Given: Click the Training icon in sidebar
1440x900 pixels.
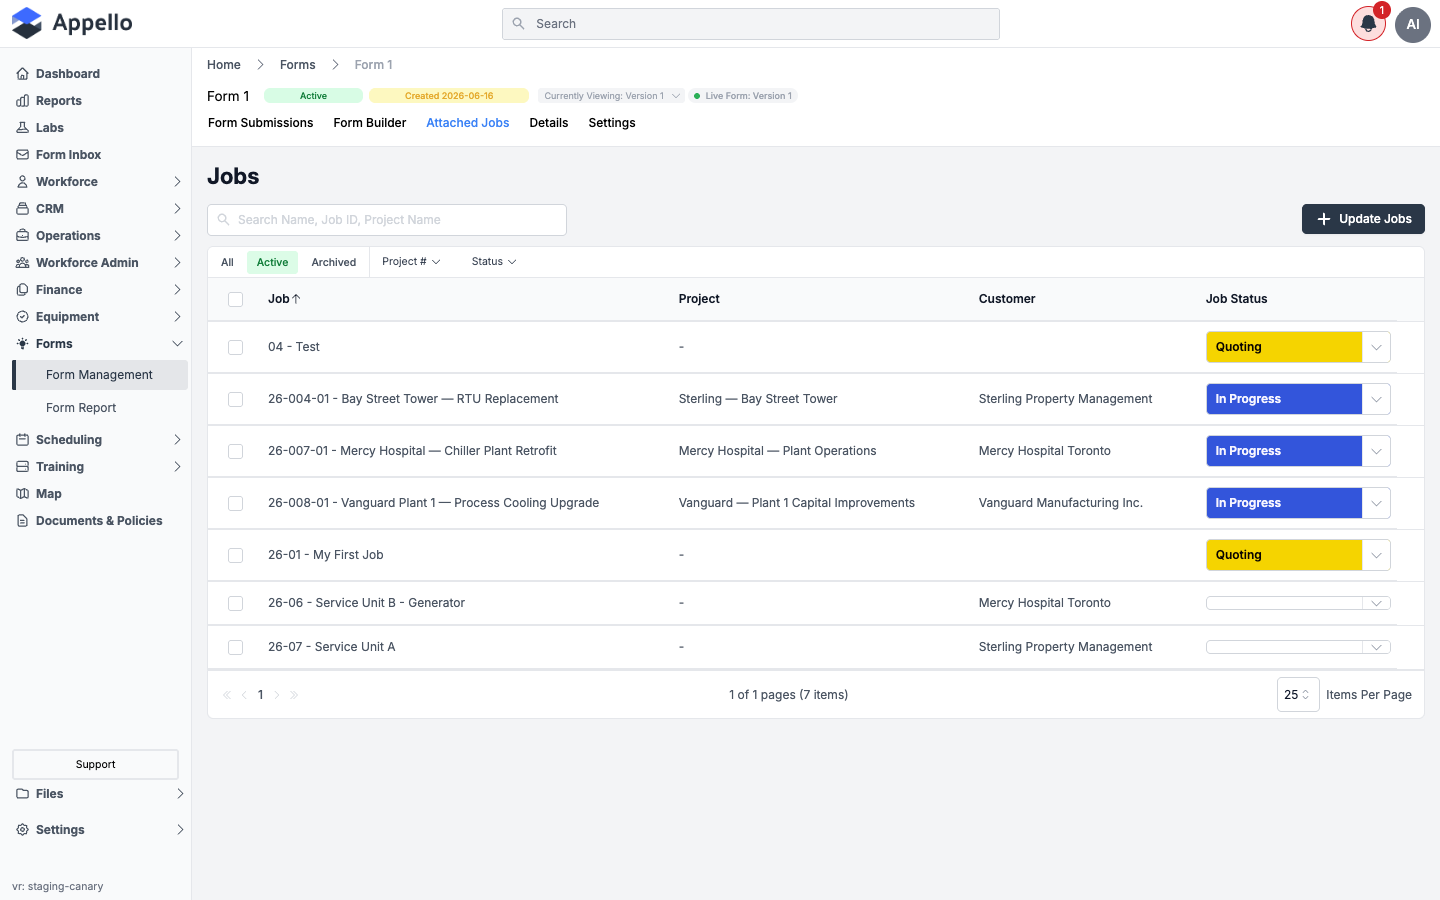Looking at the screenshot, I should click(x=22, y=467).
